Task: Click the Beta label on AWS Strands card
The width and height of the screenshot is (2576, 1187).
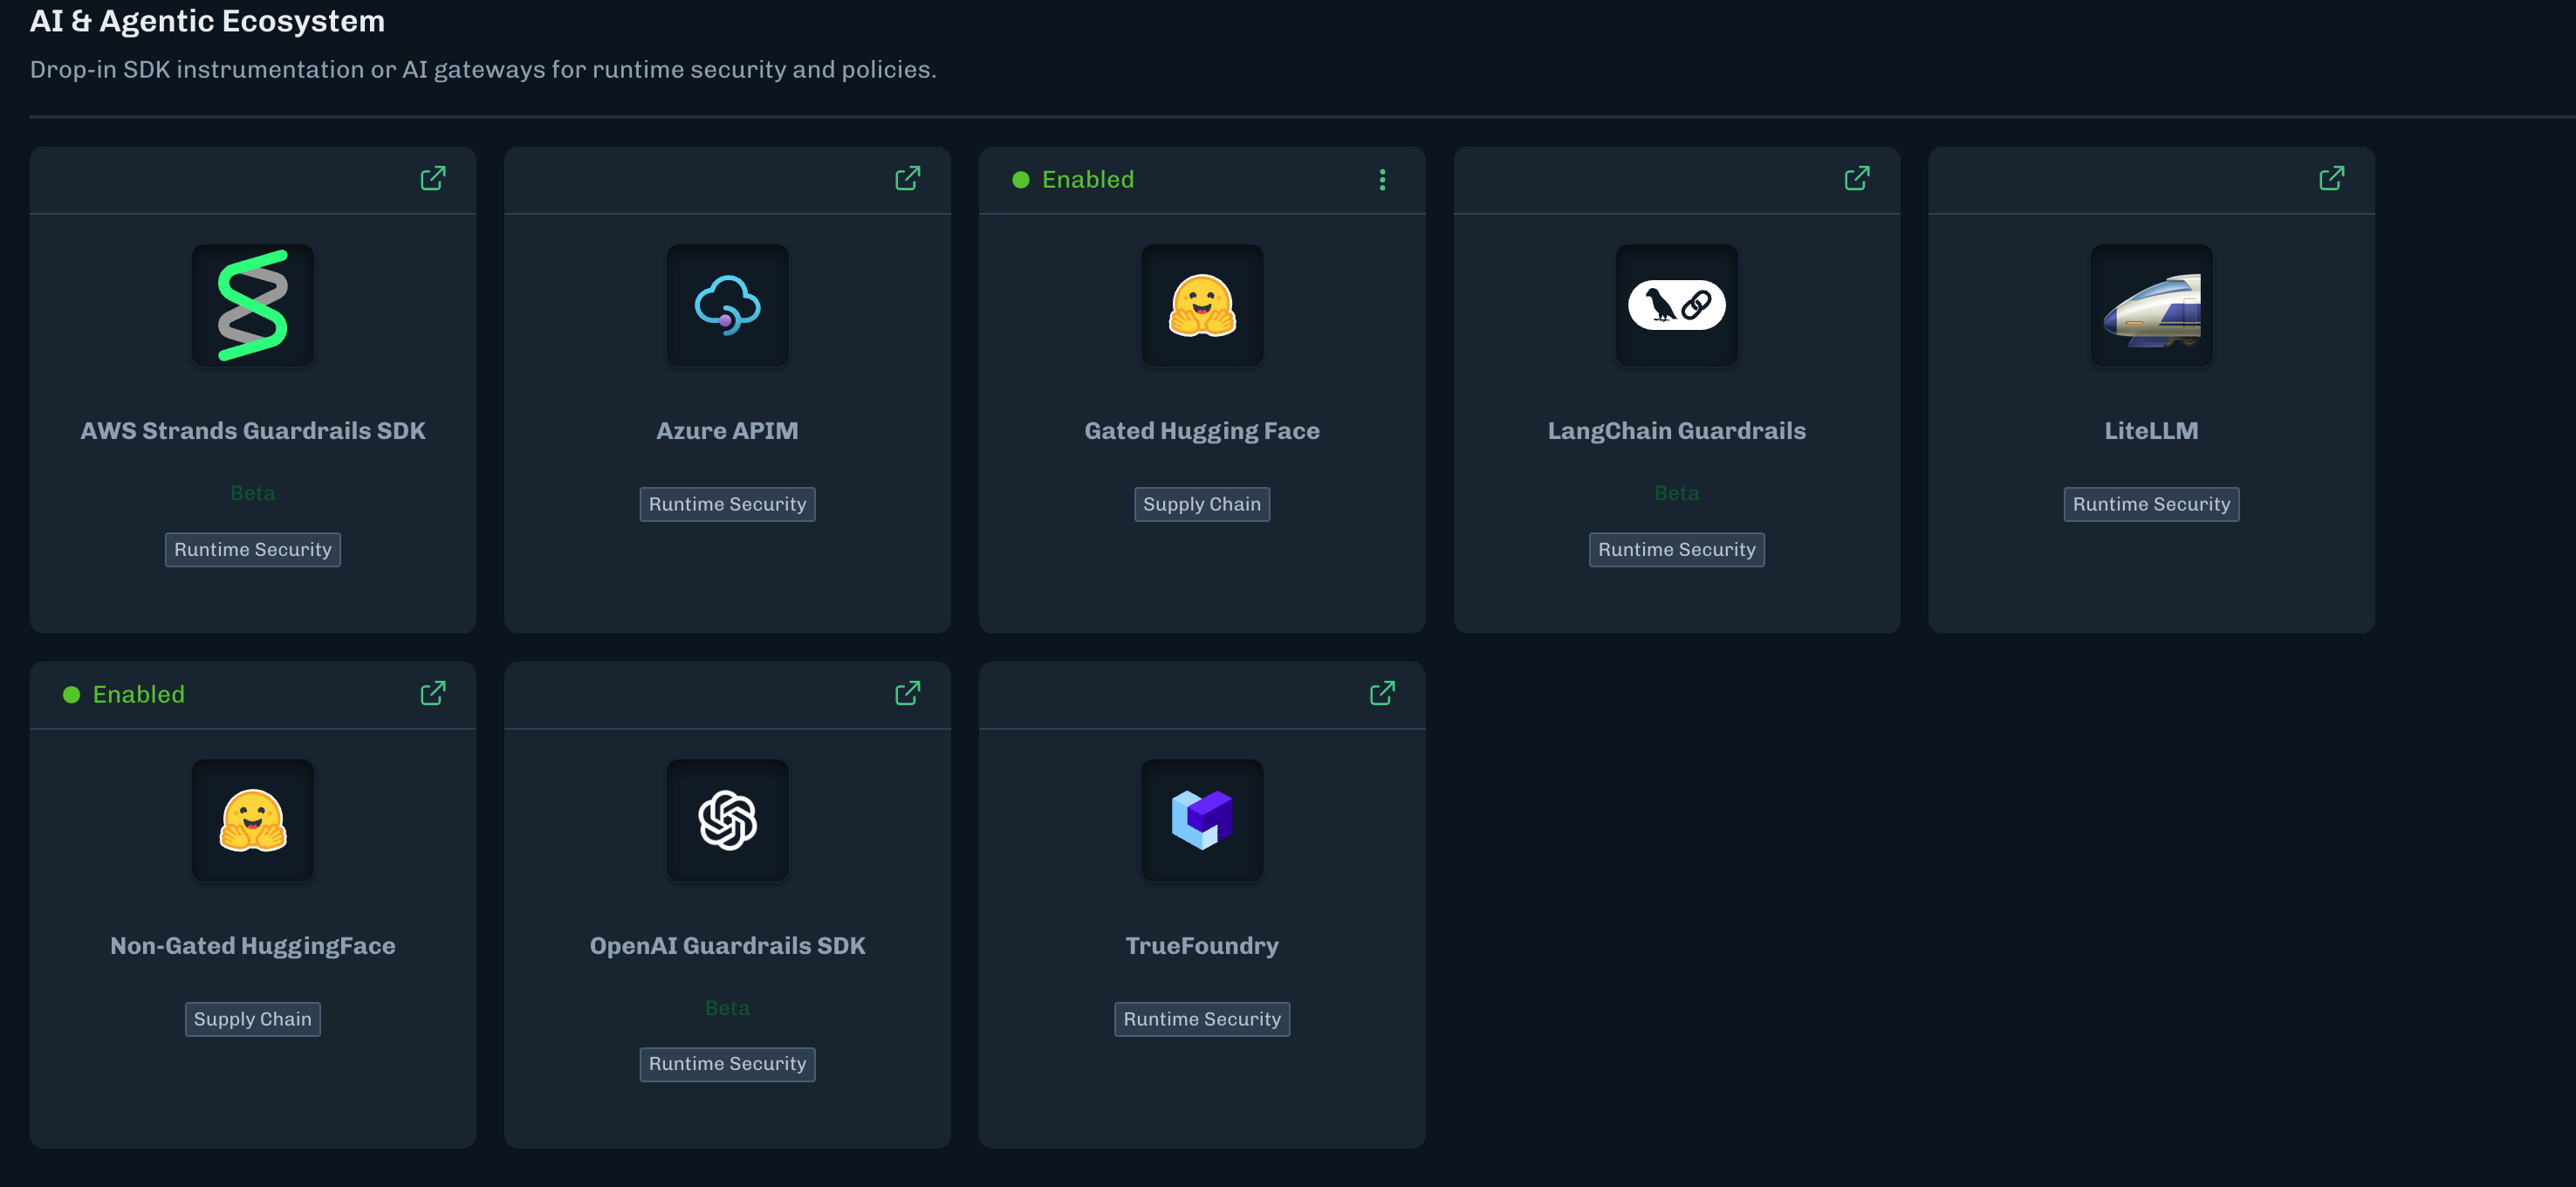Action: [x=253, y=494]
